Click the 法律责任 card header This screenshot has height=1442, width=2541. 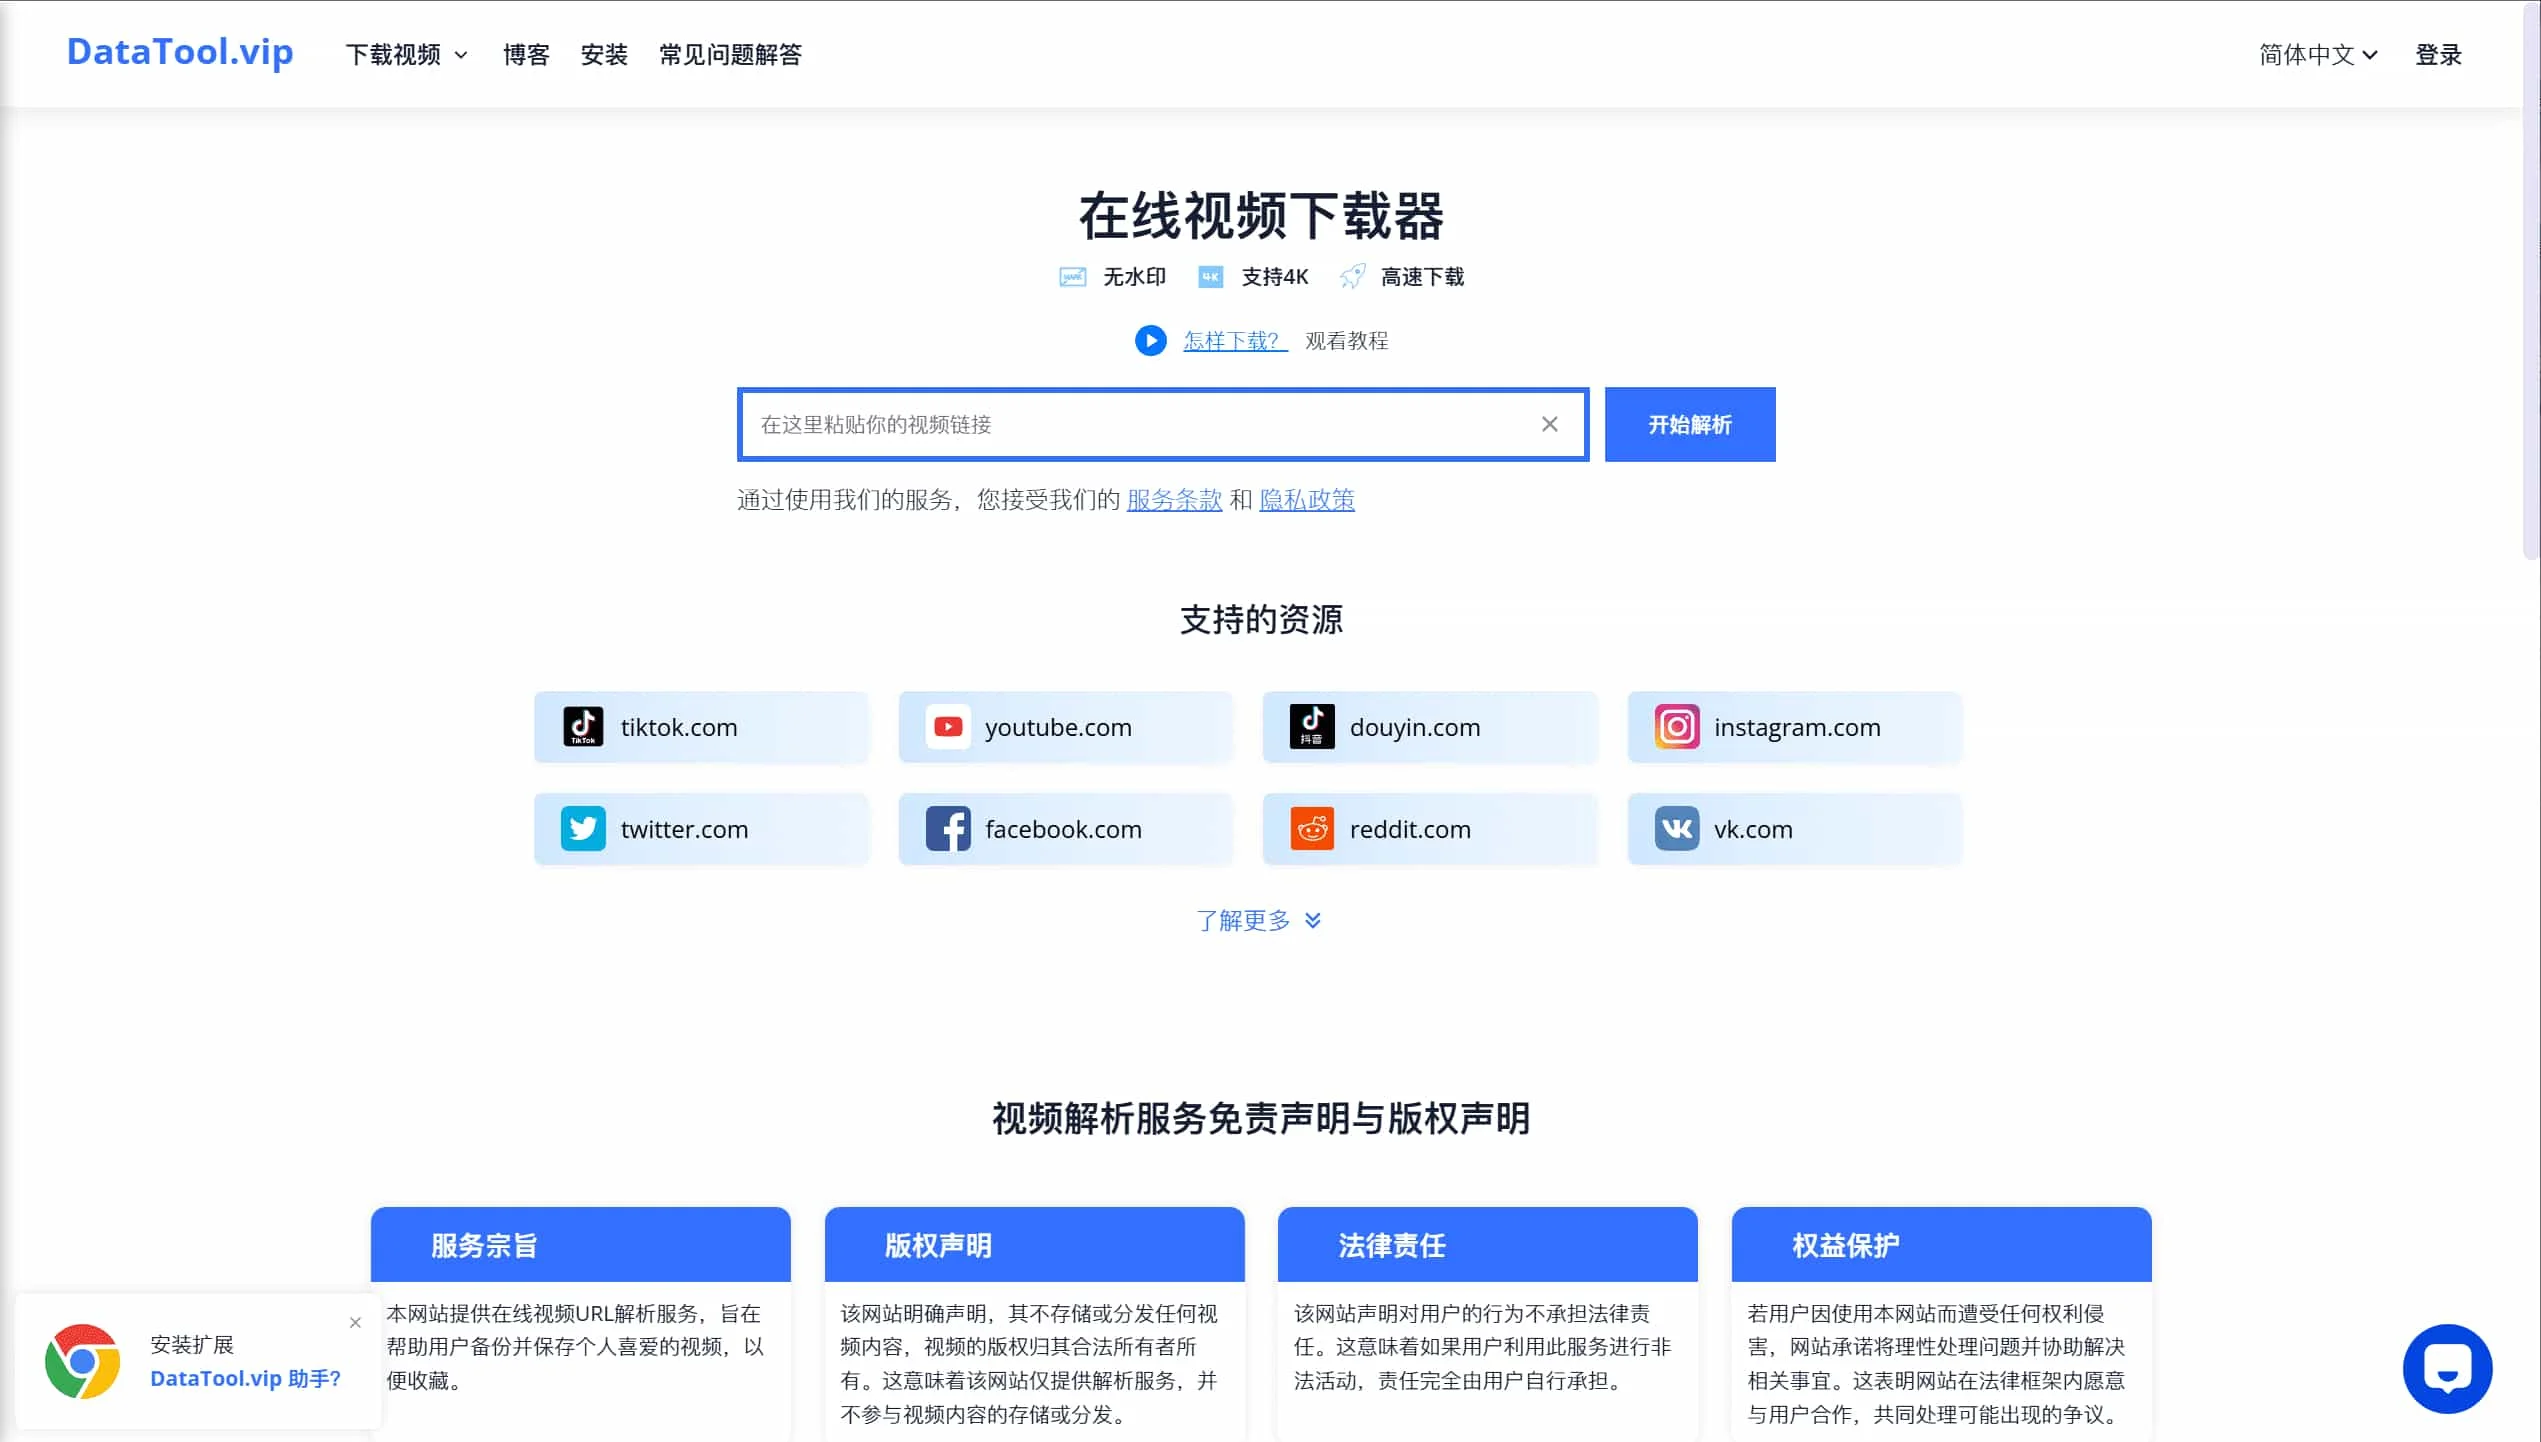point(1488,1245)
